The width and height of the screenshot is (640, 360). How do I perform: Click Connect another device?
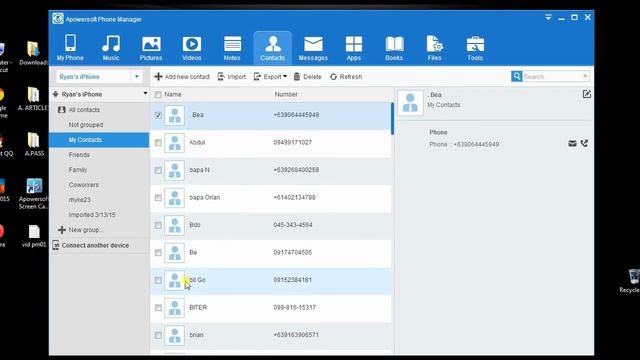[x=91, y=245]
